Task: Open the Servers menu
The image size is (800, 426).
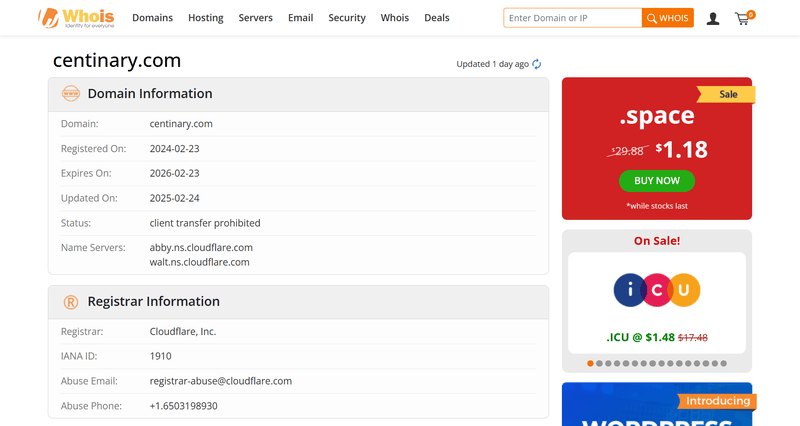Action: (256, 18)
